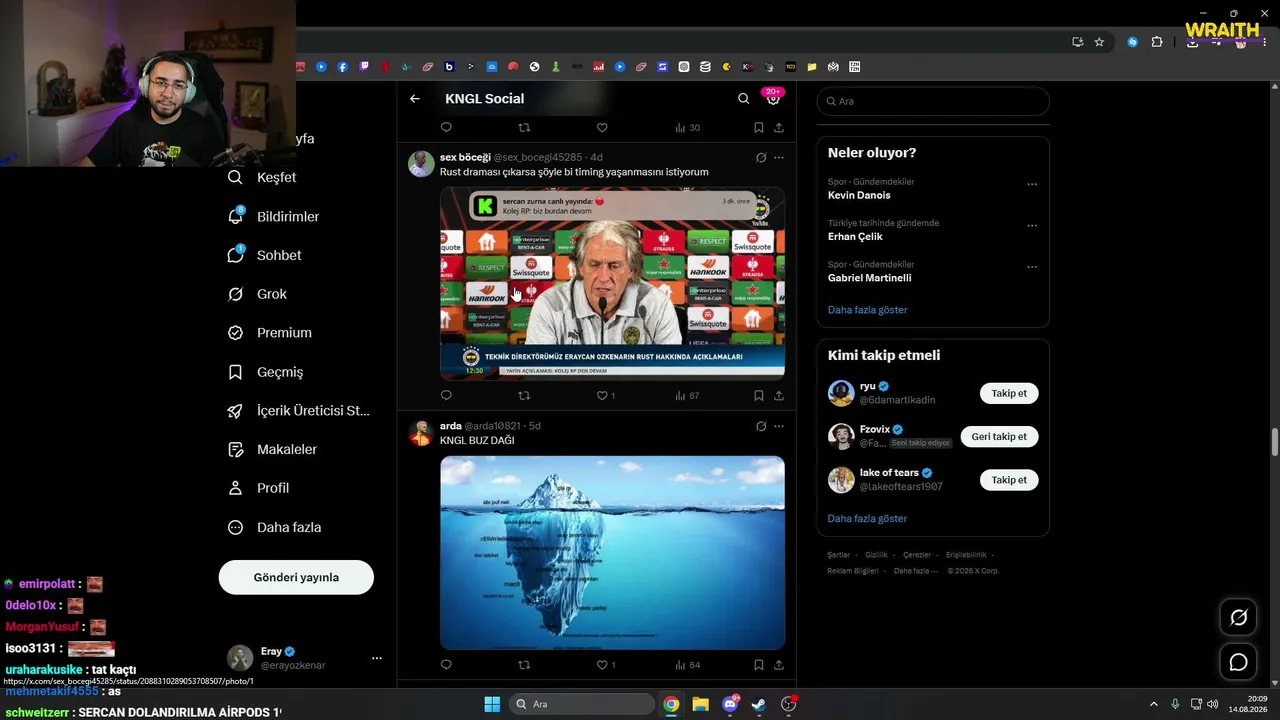This screenshot has height=720, width=1280.
Task: View analytics showing 64 views
Action: click(687, 665)
